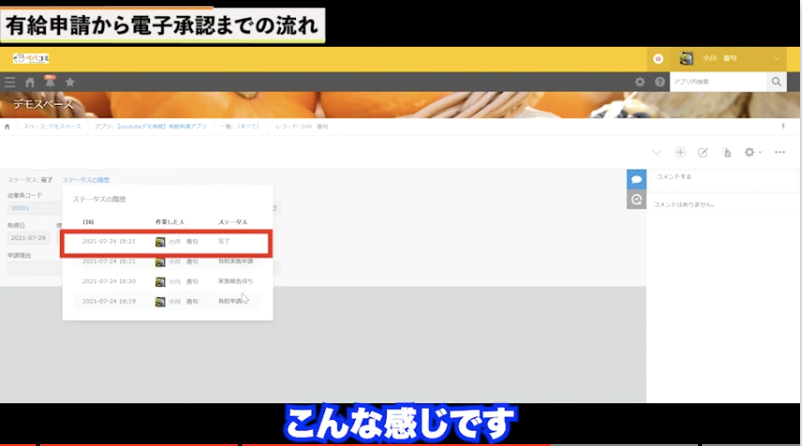802x446 pixels.
Task: Add a new record with plus icon
Action: [x=680, y=153]
